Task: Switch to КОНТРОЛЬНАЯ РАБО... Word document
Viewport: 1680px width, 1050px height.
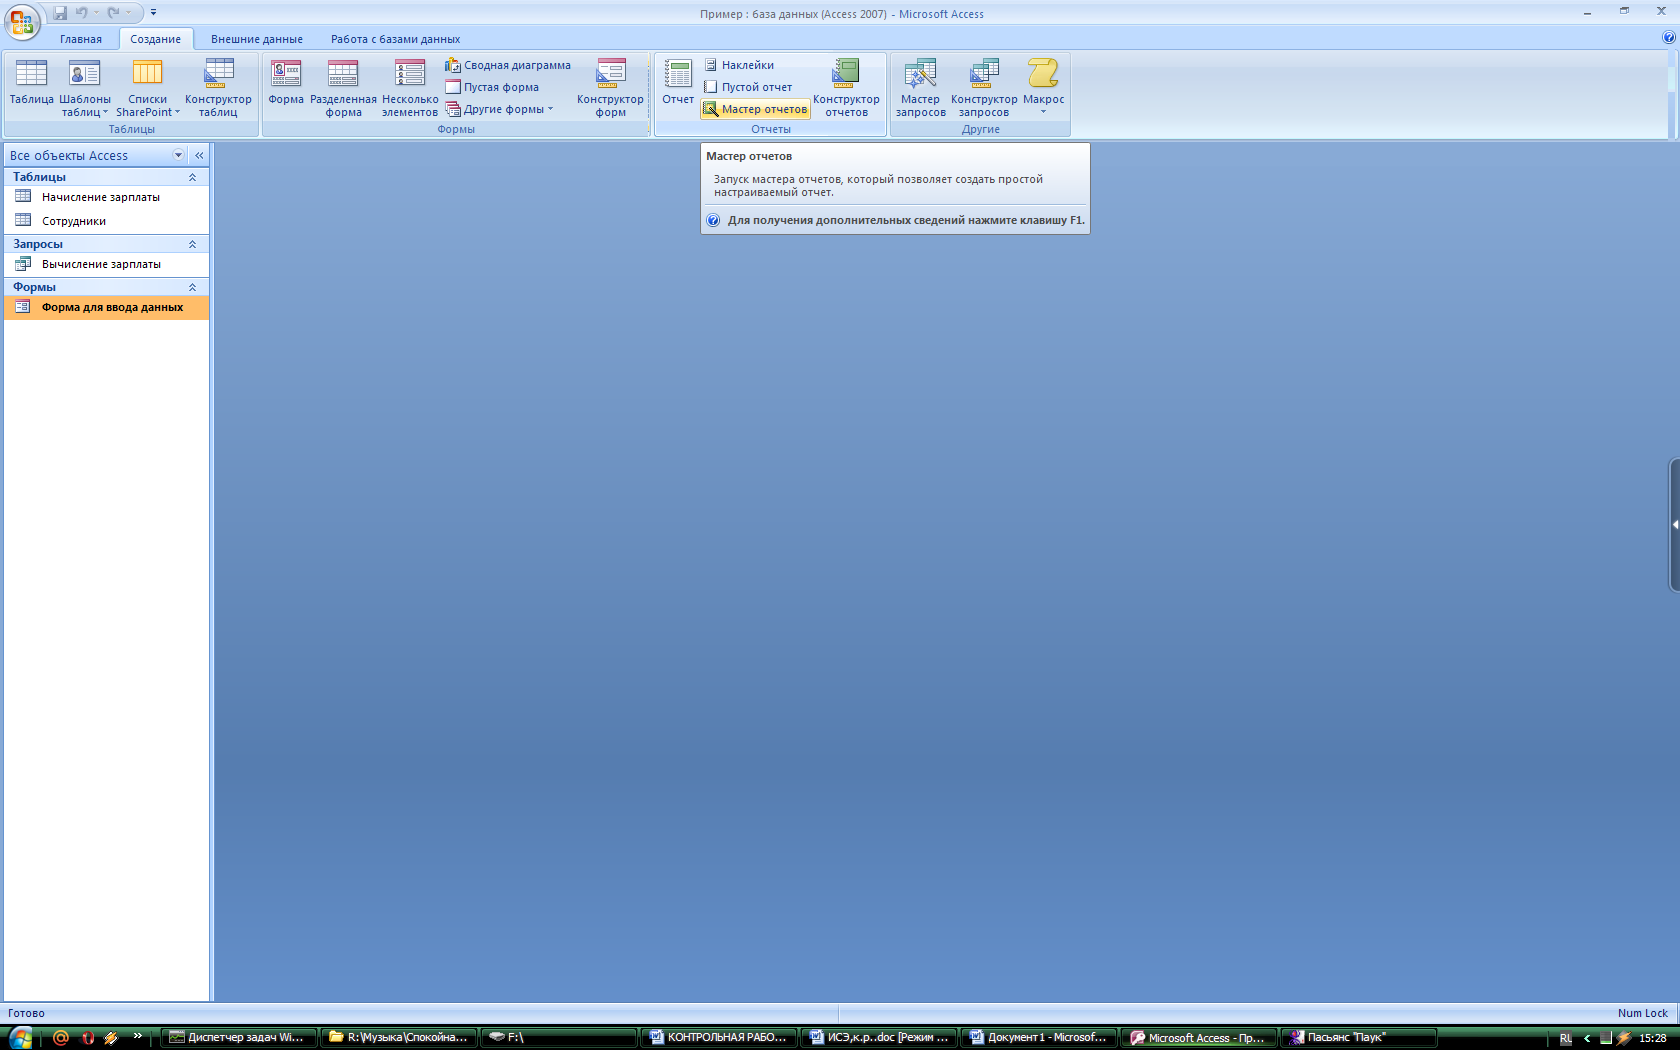Action: pyautogui.click(x=719, y=1038)
